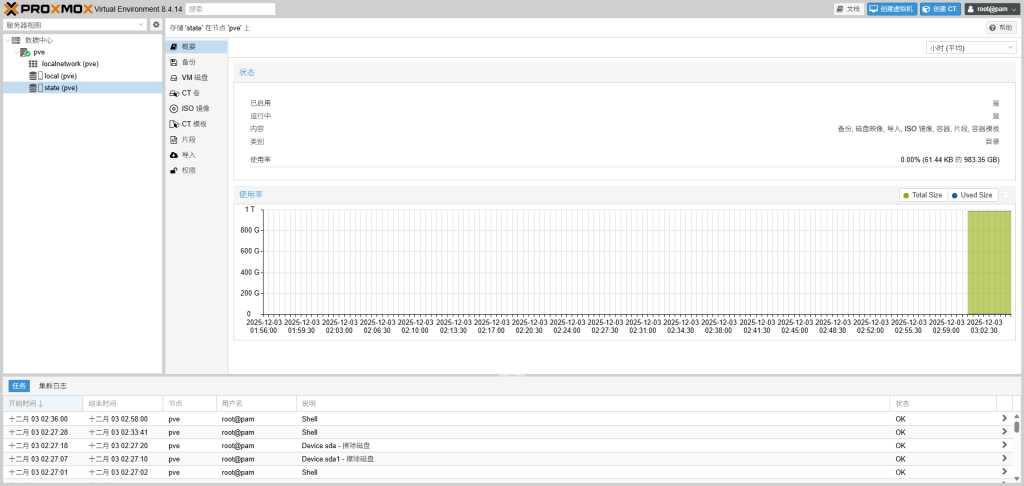Viewport: 1024px width, 486px height.
Task: Click the 创建虚拟机 button
Action: tap(892, 9)
